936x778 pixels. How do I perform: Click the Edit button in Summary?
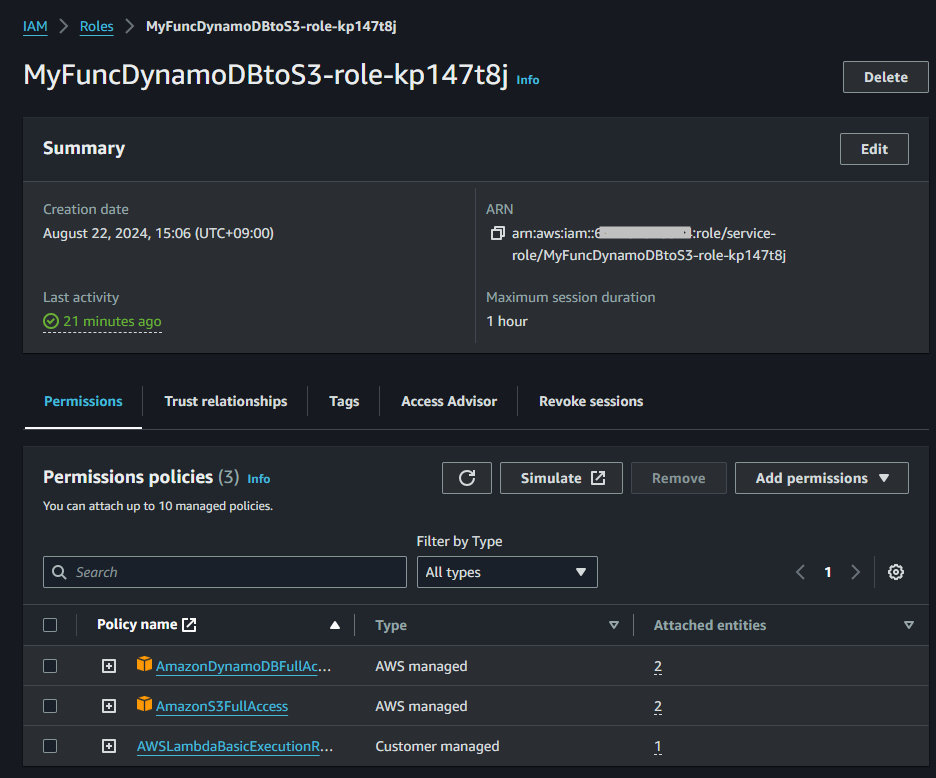[x=874, y=149]
